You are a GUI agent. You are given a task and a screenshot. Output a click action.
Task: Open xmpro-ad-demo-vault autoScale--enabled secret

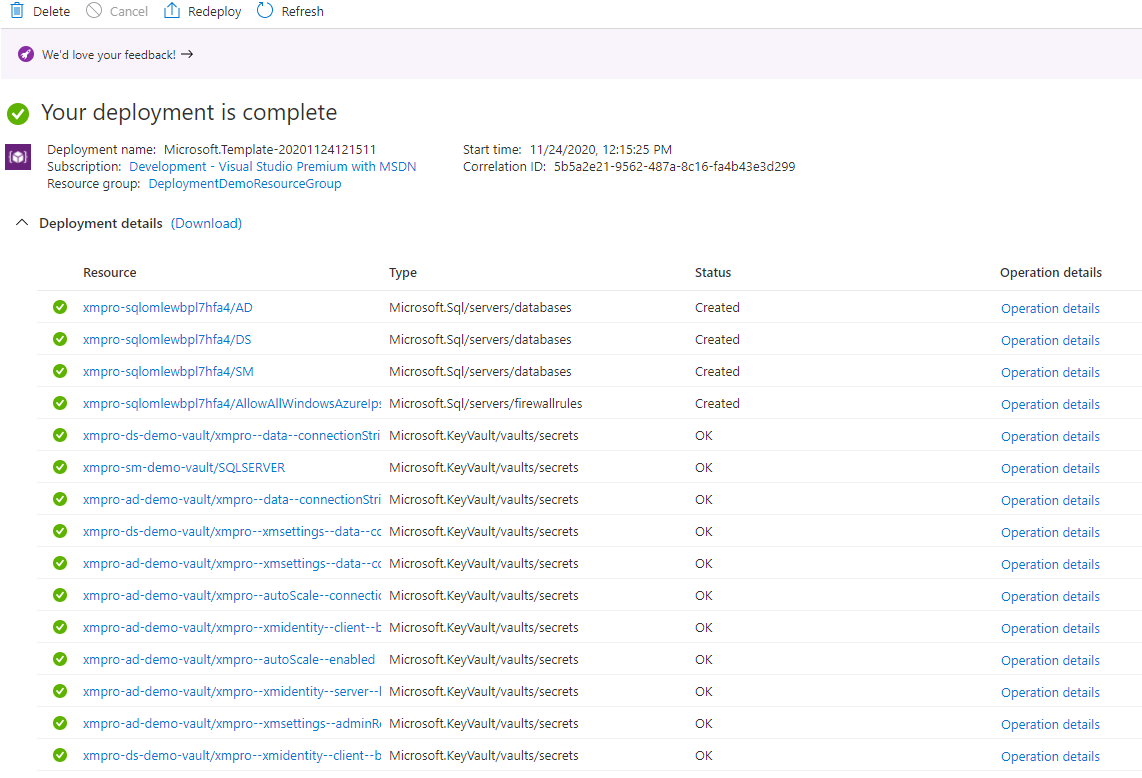click(x=229, y=659)
